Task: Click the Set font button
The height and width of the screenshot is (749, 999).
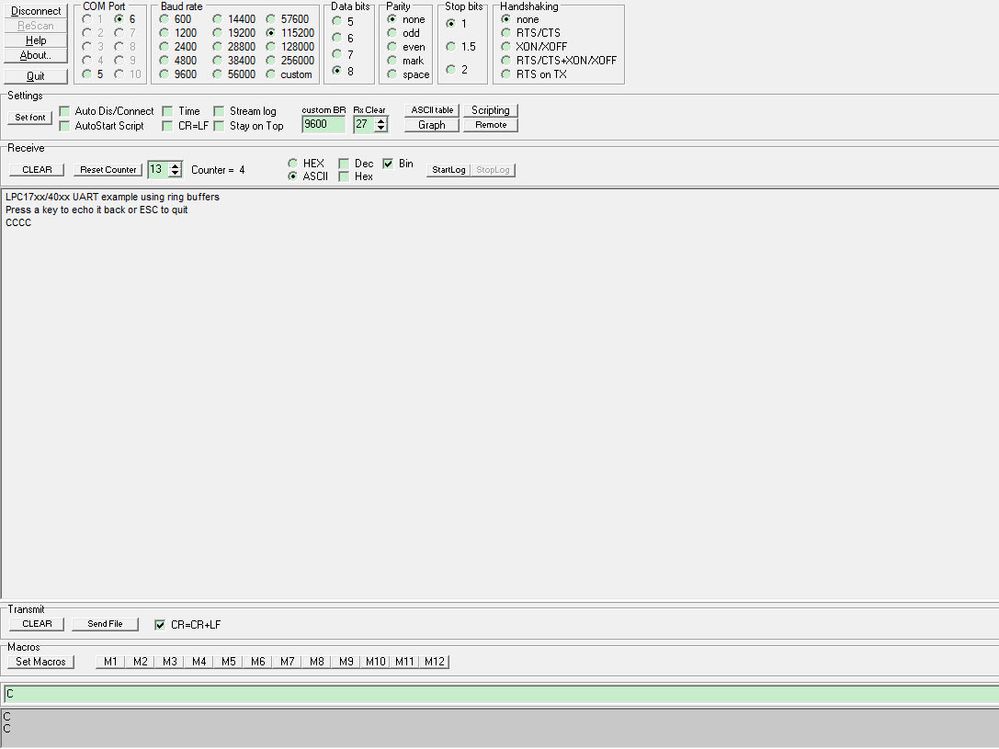Action: point(30,117)
